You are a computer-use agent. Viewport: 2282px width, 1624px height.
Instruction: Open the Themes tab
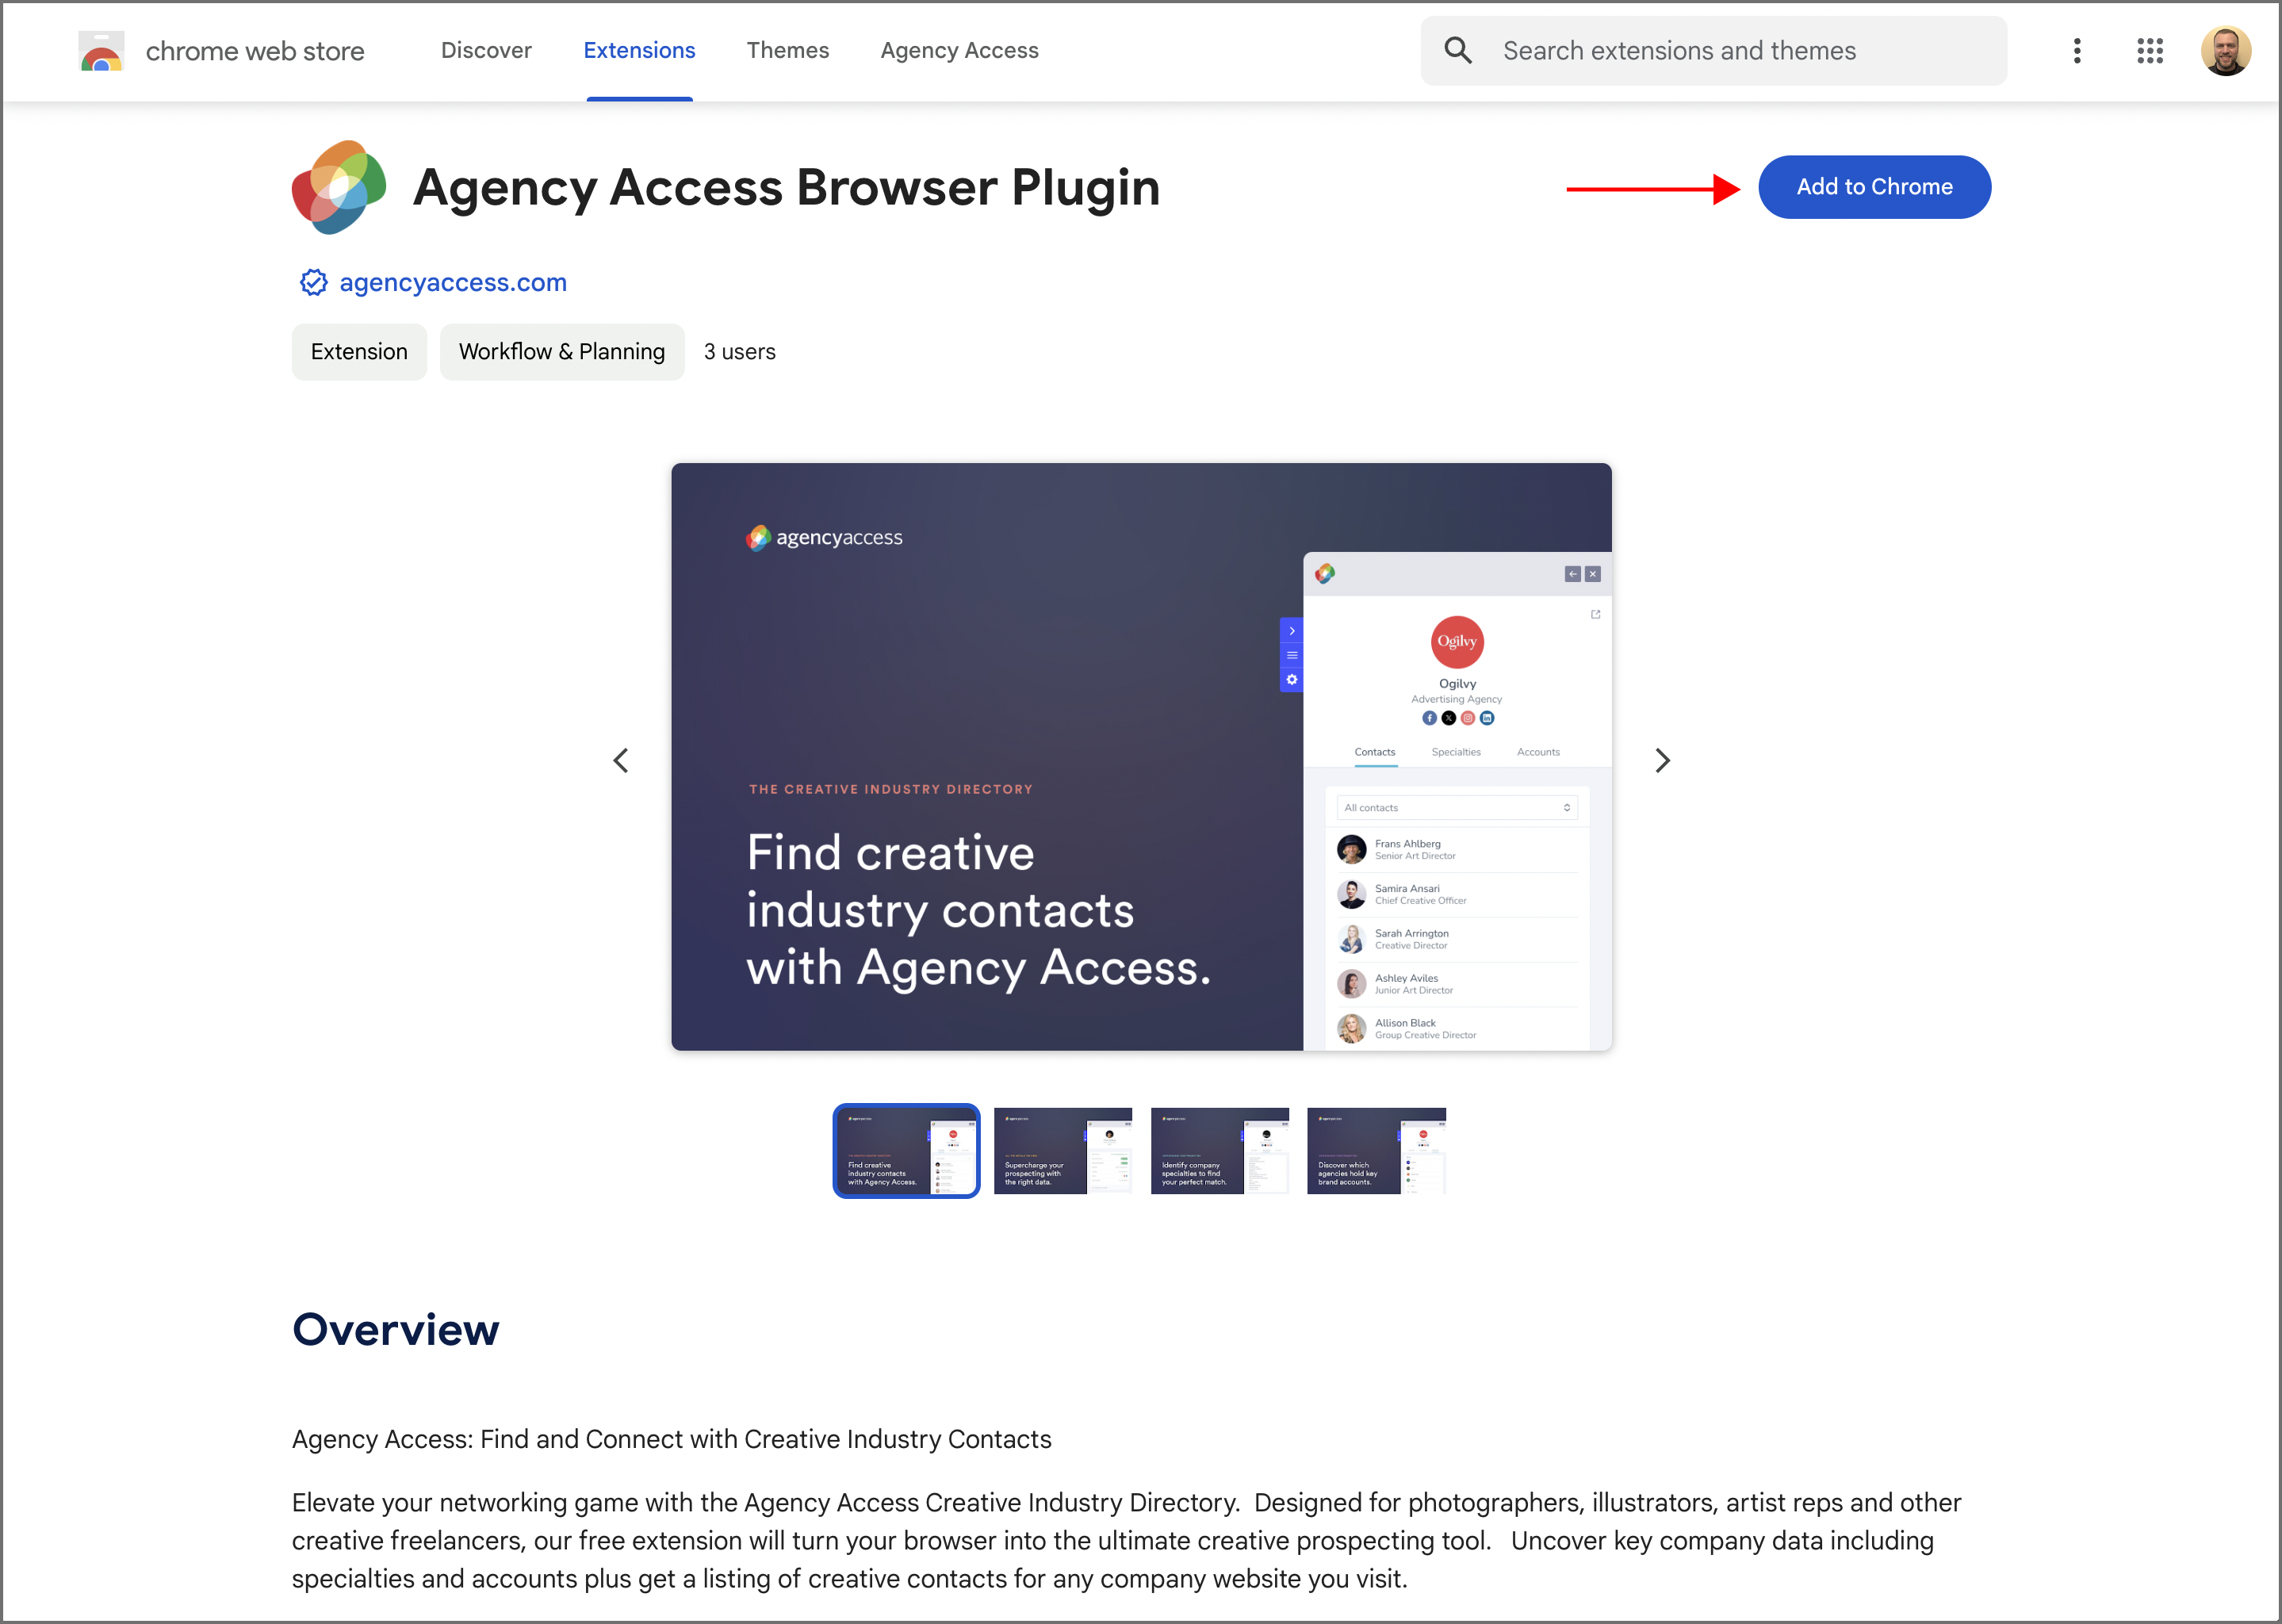pos(788,50)
